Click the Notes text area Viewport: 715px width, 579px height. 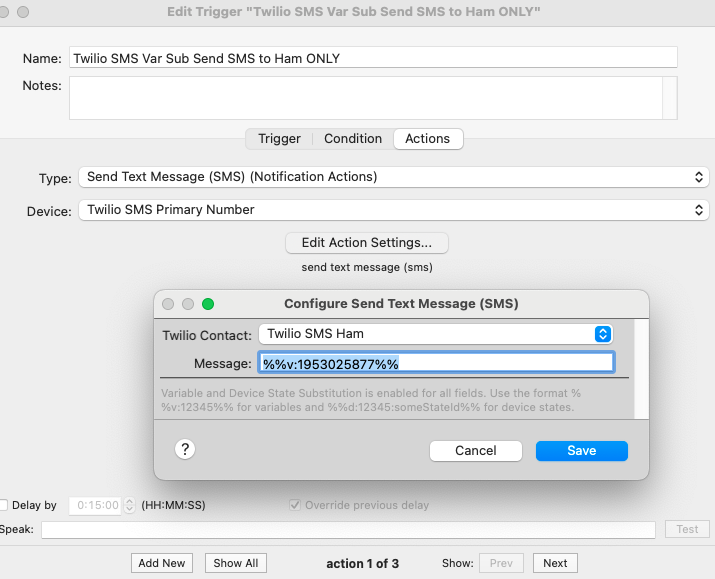click(366, 98)
